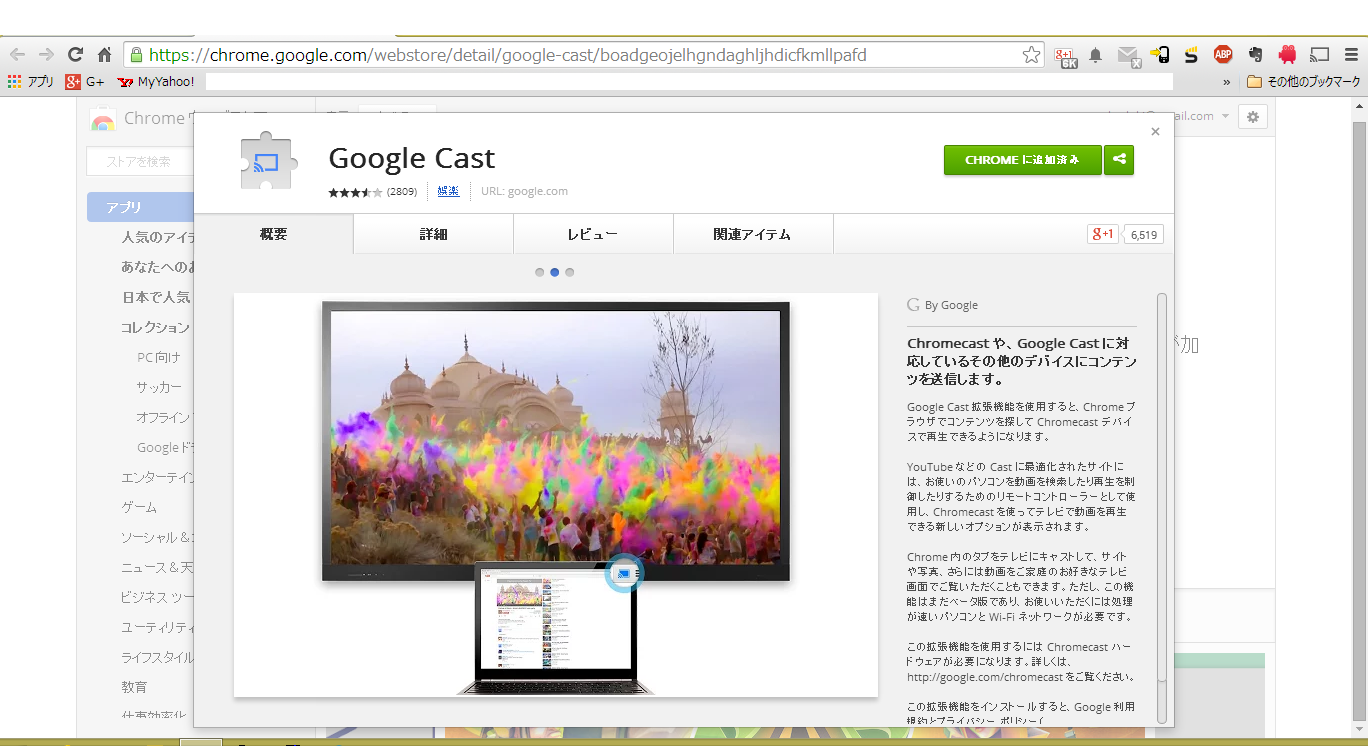Open ソーシャル sidebar category
The image size is (1368, 746).
pos(157,537)
